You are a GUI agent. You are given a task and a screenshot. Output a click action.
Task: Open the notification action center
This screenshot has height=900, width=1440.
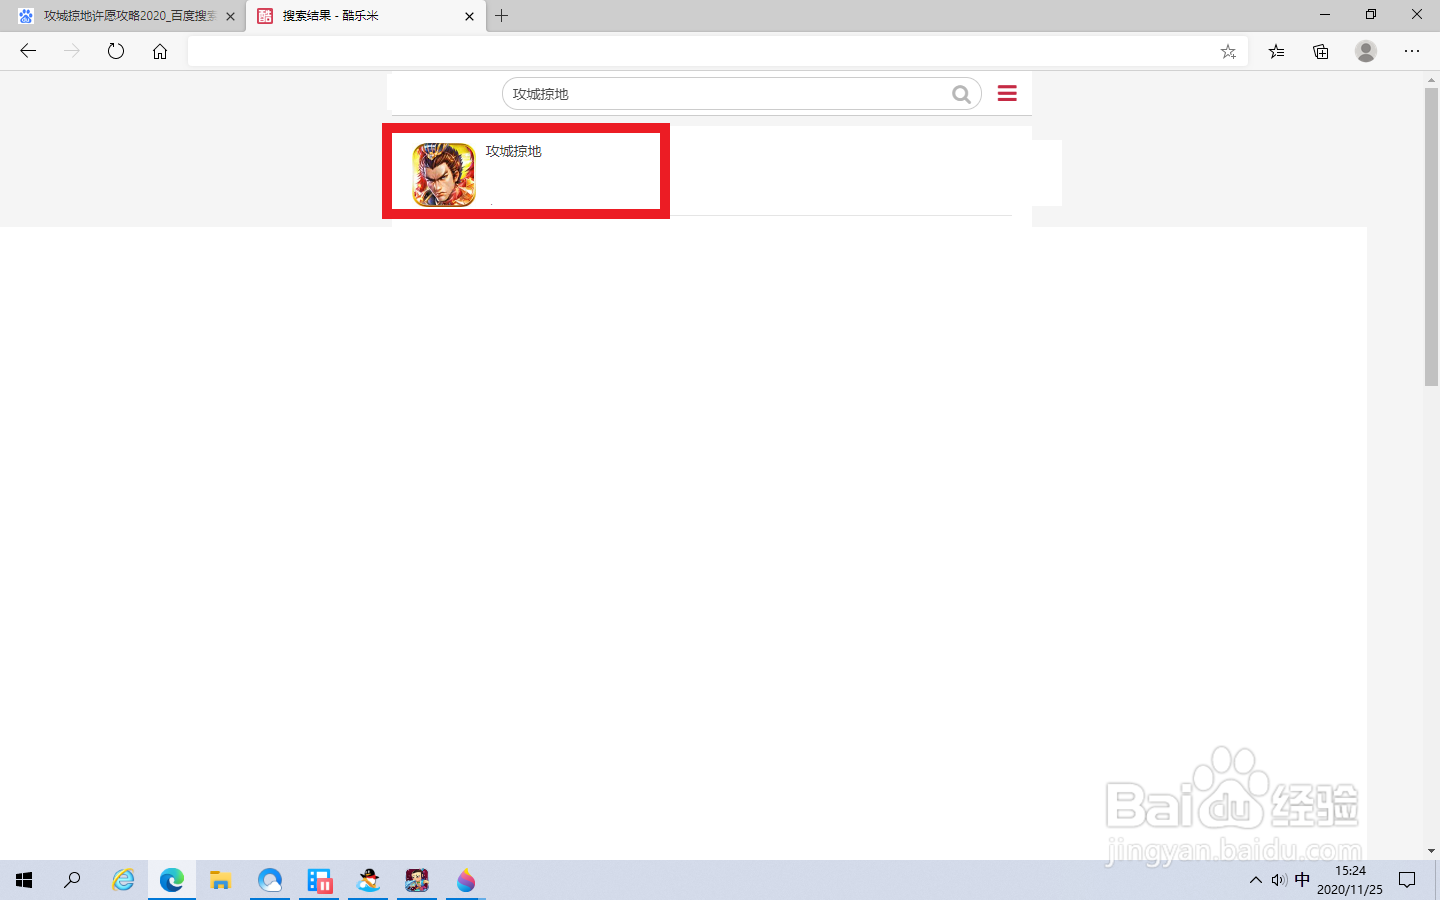coord(1407,880)
